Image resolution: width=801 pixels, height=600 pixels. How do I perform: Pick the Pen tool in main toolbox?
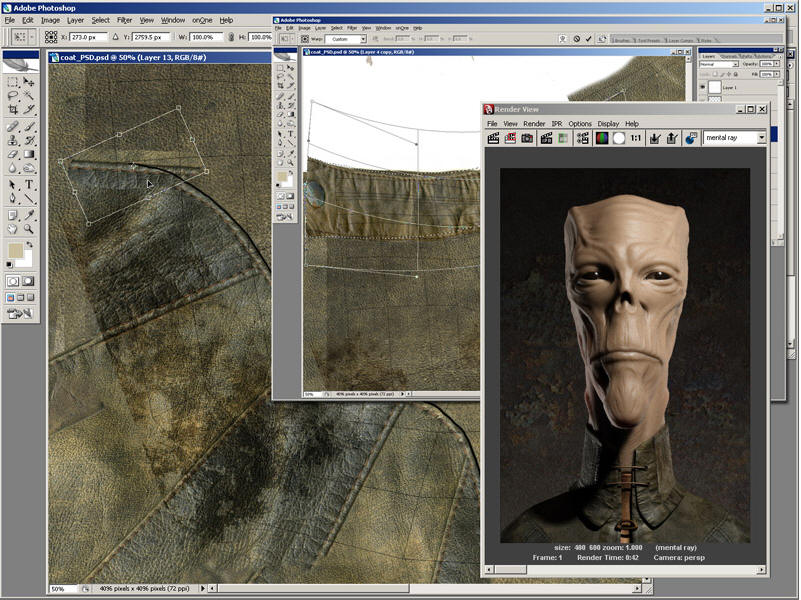tap(13, 198)
